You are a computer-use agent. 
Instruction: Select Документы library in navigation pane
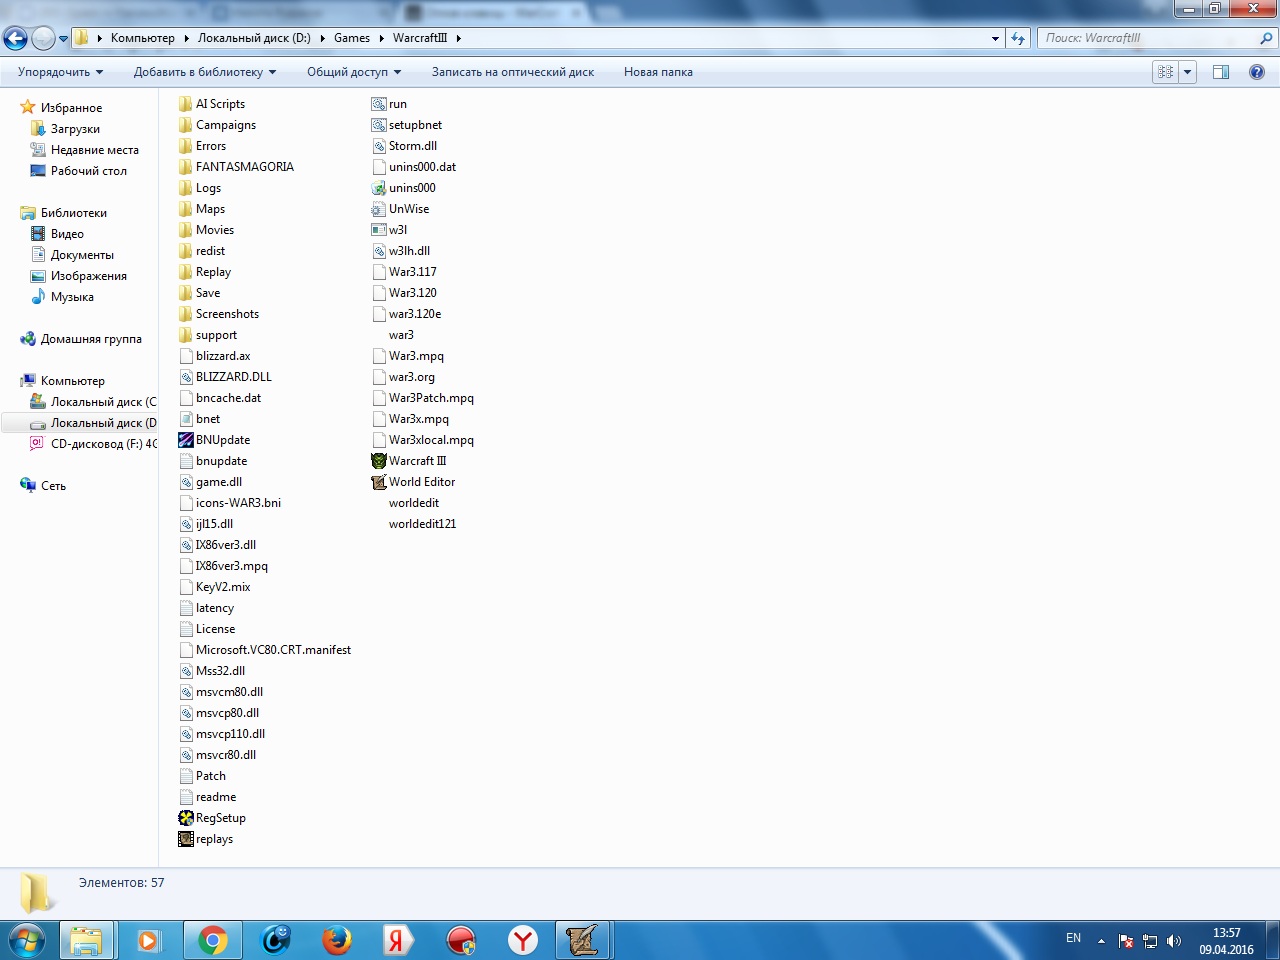(x=82, y=255)
